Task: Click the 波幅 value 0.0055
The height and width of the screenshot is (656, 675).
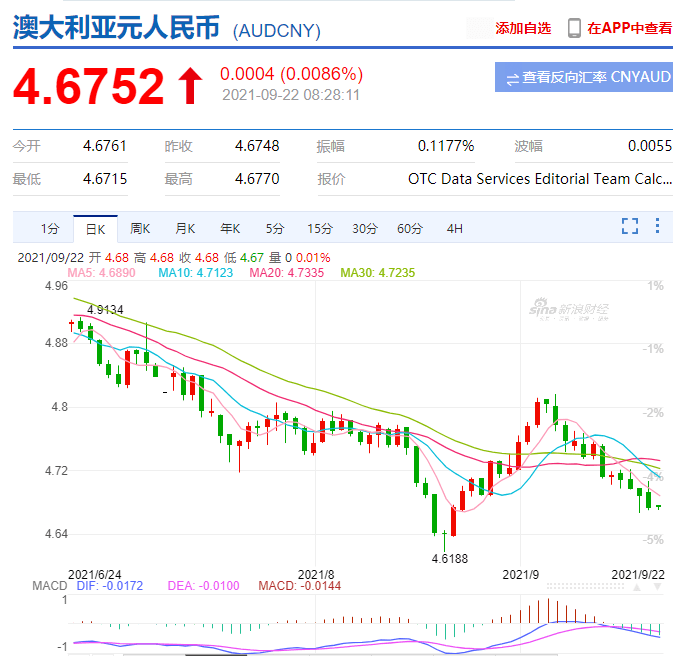Action: [x=650, y=146]
